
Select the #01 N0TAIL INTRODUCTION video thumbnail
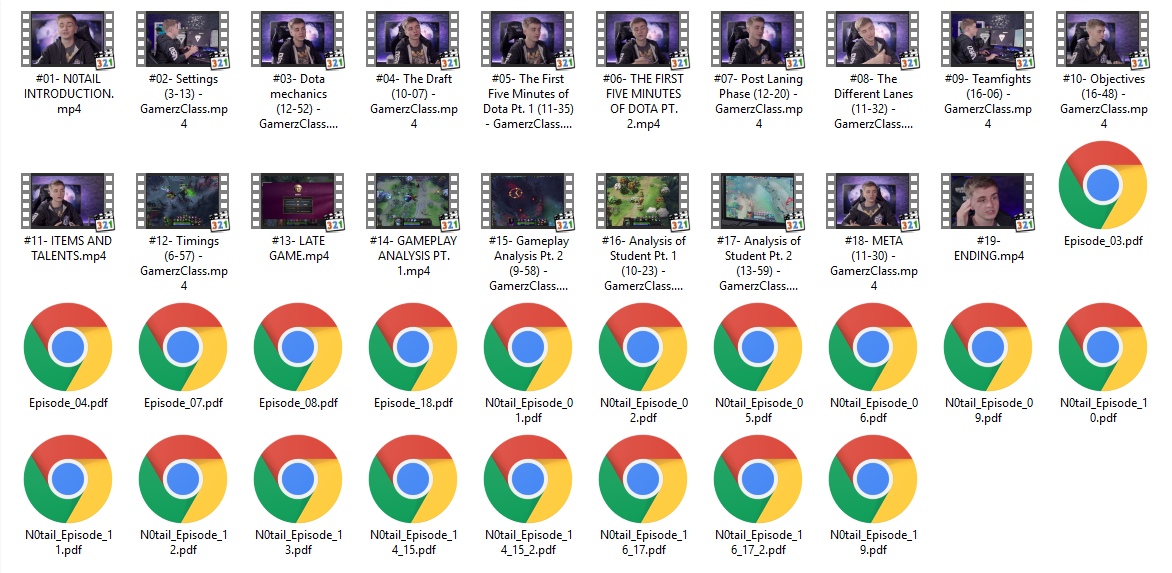pos(66,39)
